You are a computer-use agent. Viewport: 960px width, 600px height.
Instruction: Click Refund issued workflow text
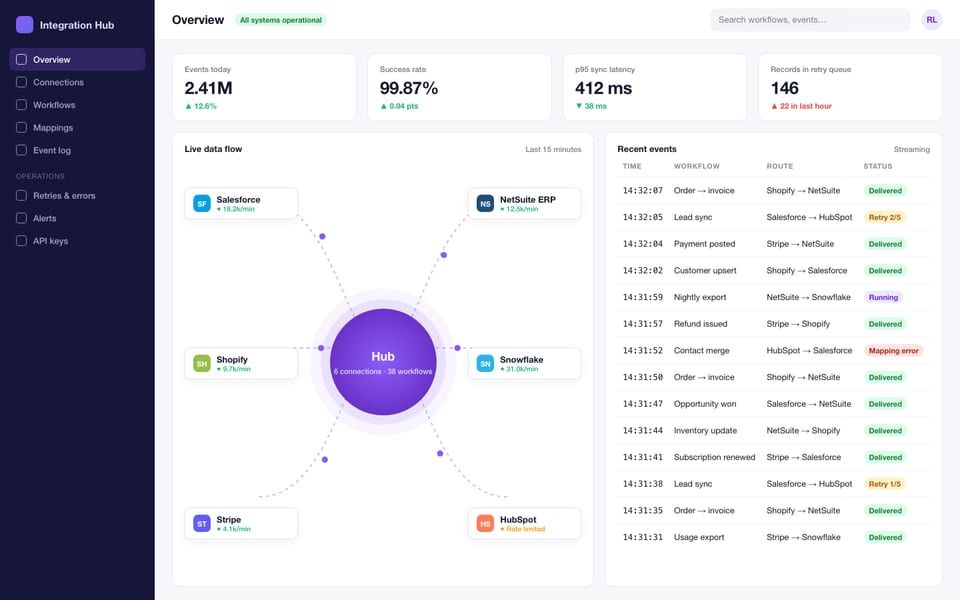coord(700,324)
